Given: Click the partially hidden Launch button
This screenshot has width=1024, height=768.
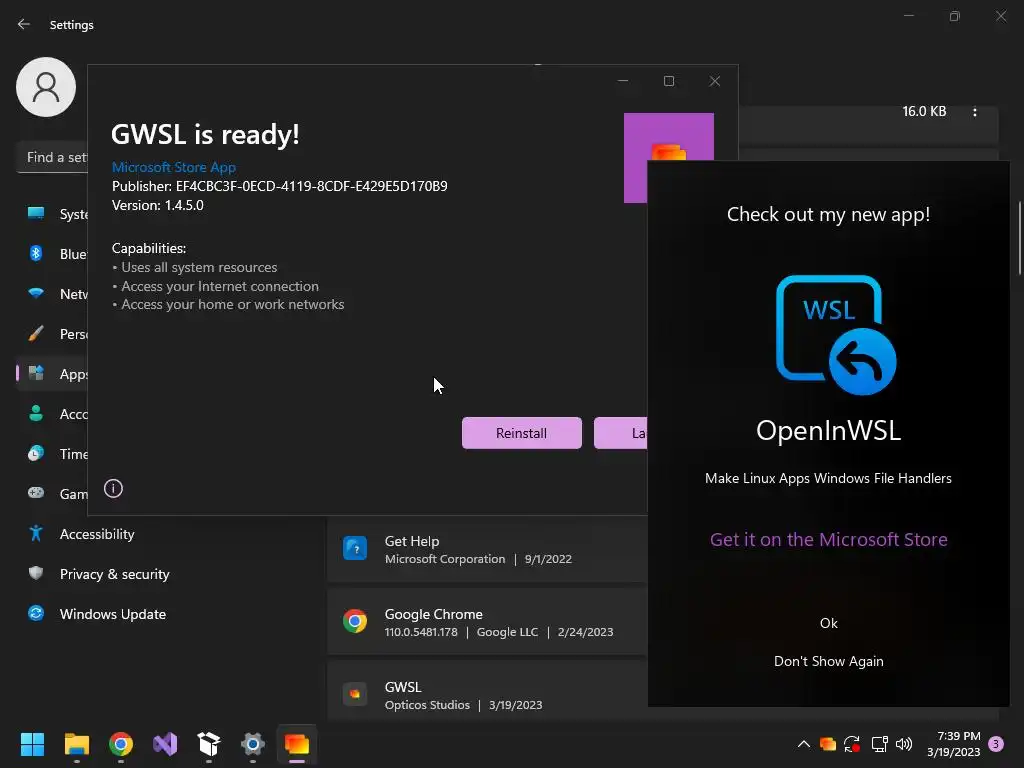Looking at the screenshot, I should pyautogui.click(x=620, y=433).
